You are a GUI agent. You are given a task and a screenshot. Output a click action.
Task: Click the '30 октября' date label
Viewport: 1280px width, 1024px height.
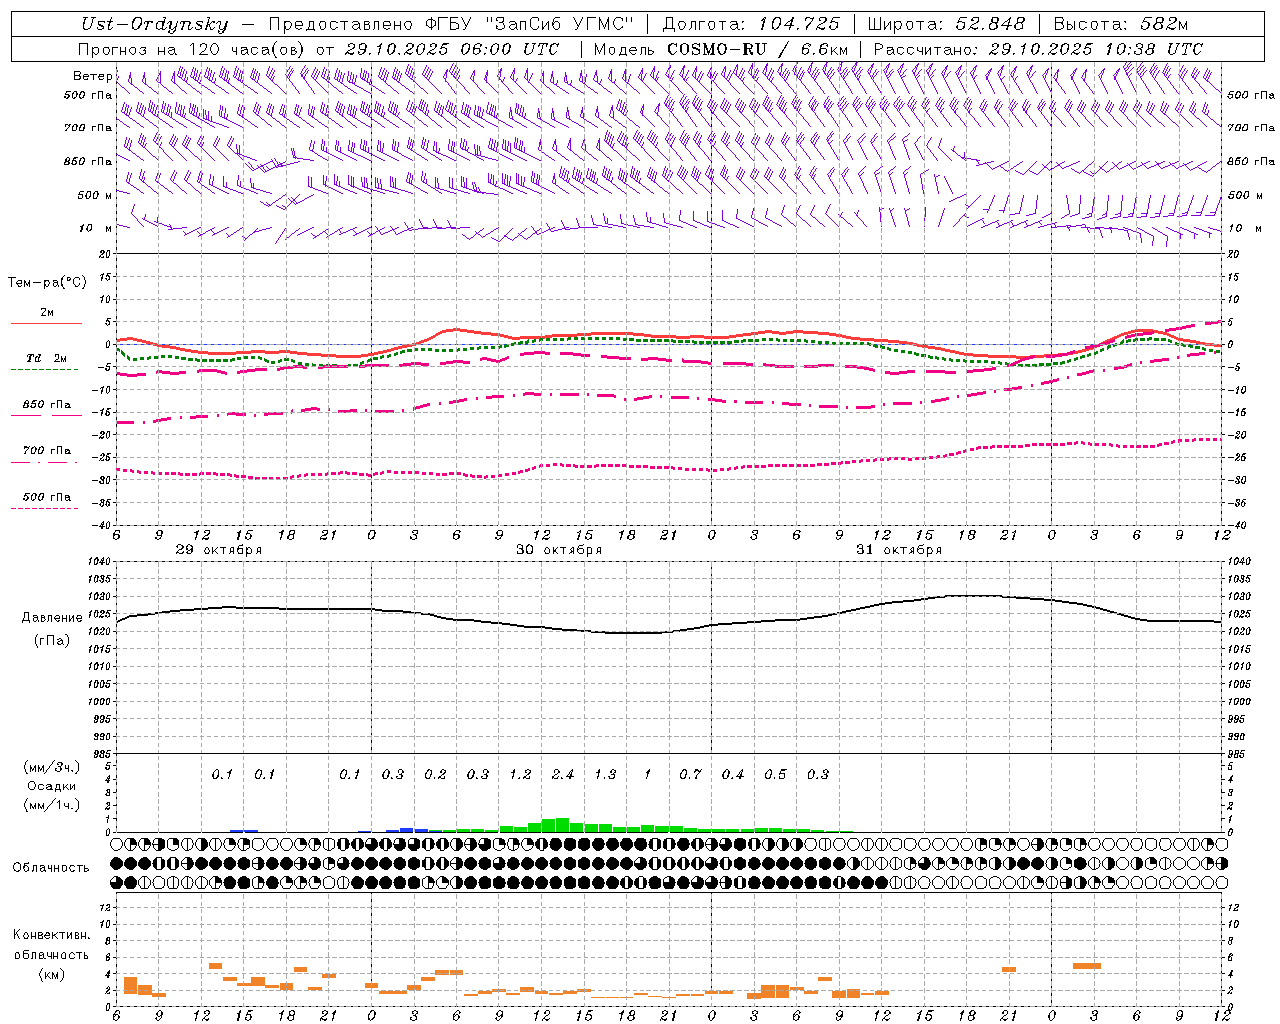(x=559, y=550)
